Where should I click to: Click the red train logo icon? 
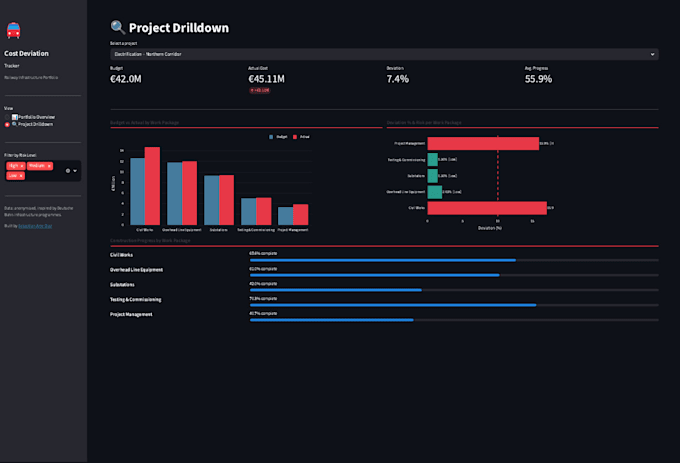(13, 30)
